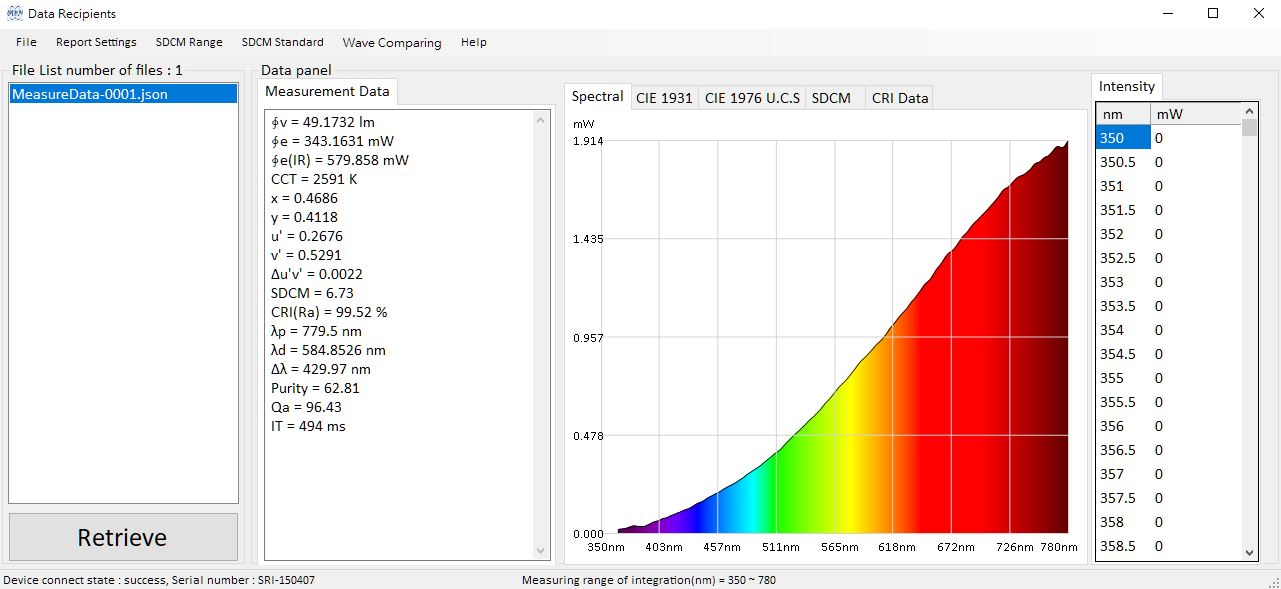The width and height of the screenshot is (1281, 589).
Task: Select the 350 nm row cell
Action: point(1122,138)
